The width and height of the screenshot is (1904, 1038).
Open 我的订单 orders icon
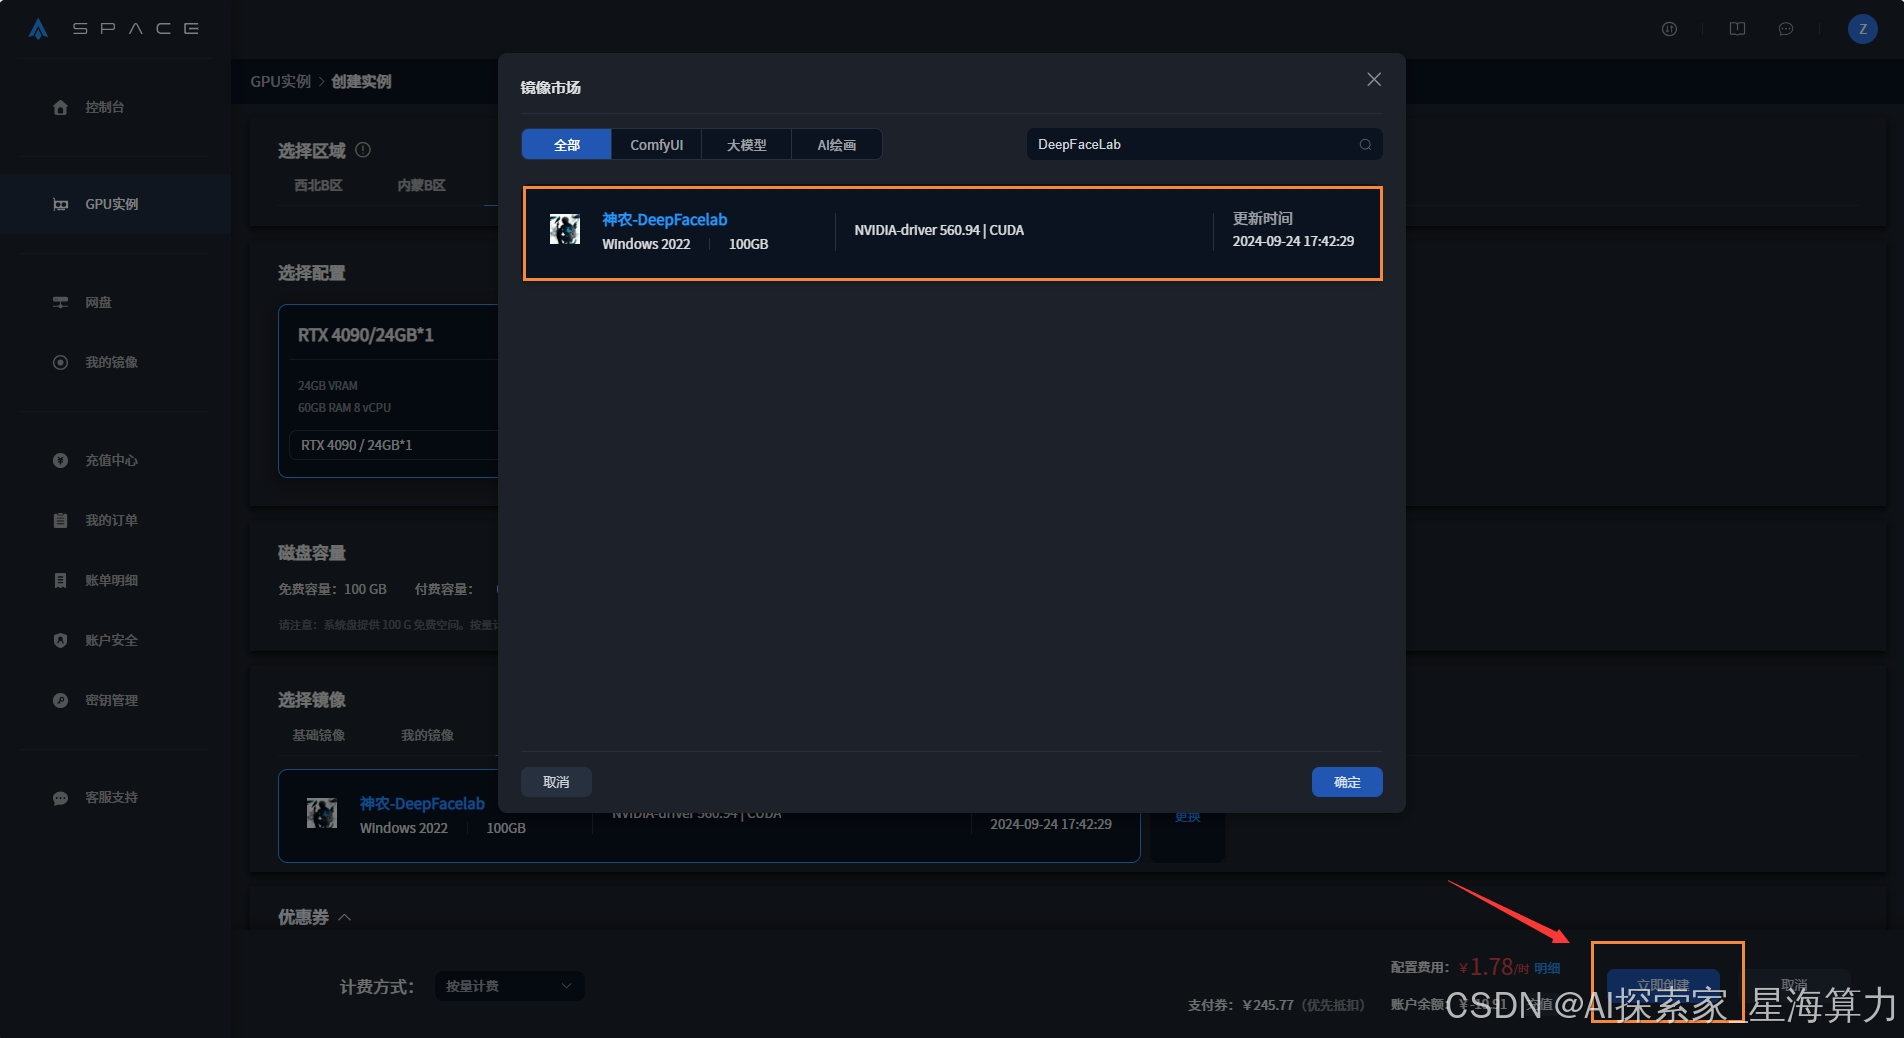coord(60,520)
